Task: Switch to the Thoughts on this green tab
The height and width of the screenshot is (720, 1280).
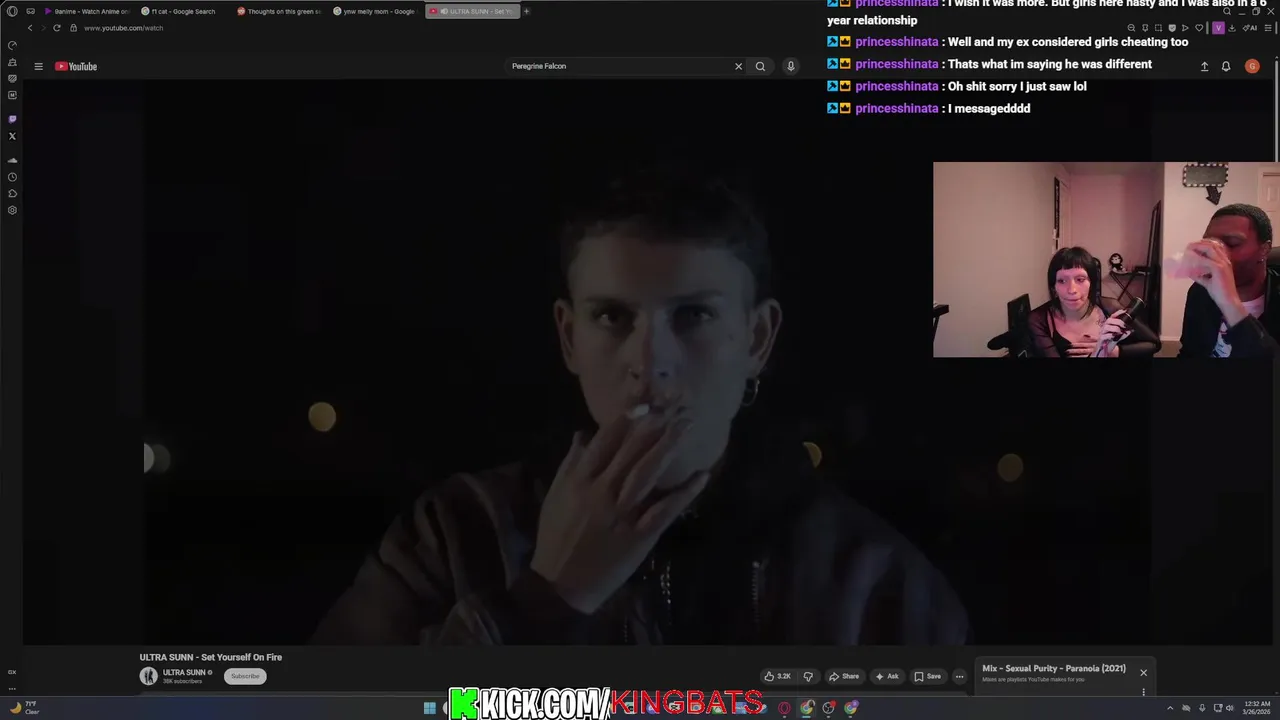Action: [279, 11]
